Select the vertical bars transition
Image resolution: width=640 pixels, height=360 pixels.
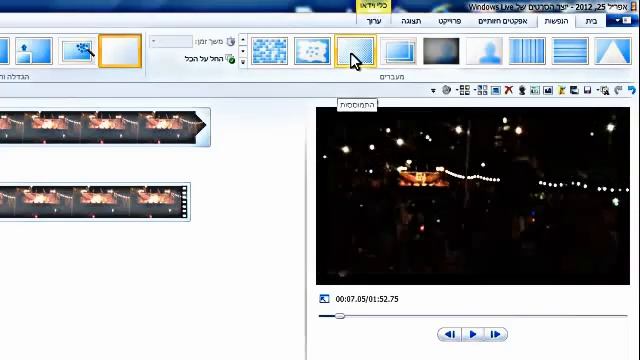(x=527, y=51)
